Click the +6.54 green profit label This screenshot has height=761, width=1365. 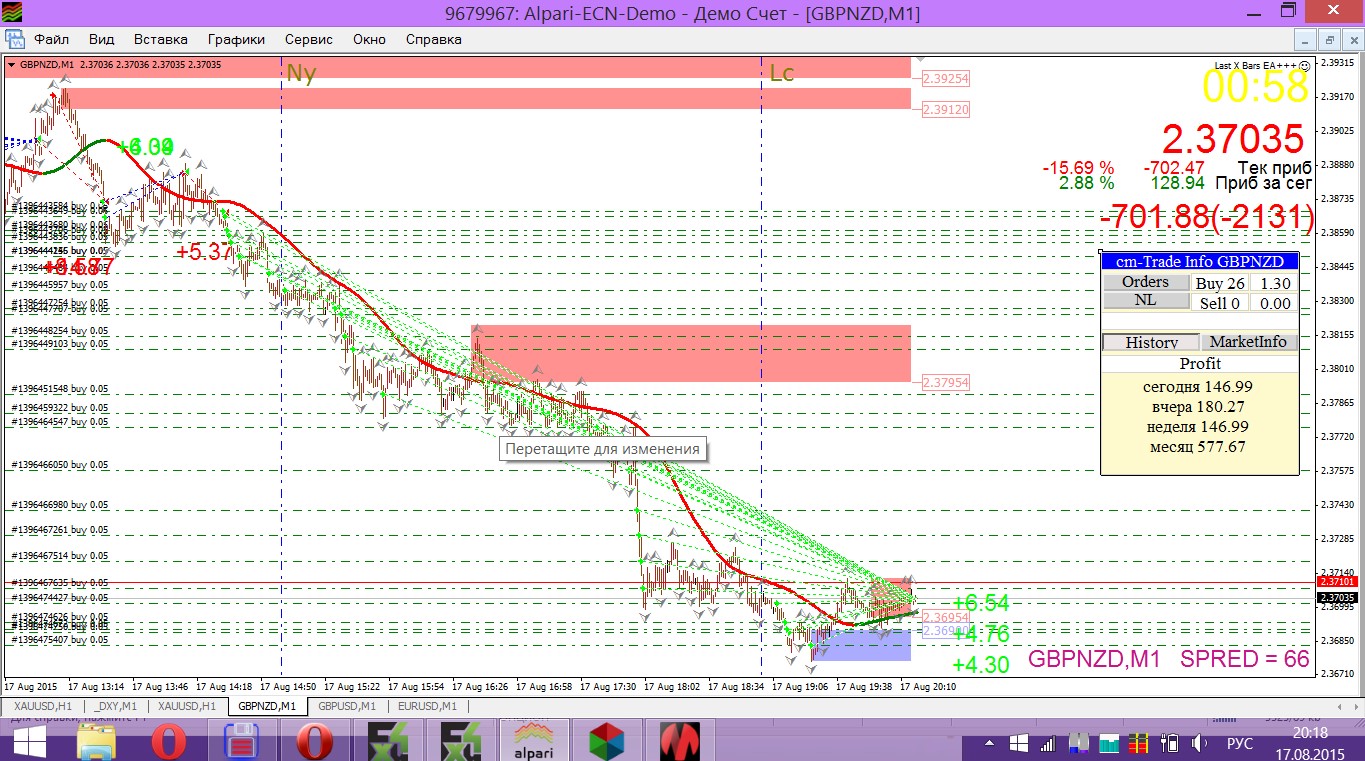[x=980, y=603]
